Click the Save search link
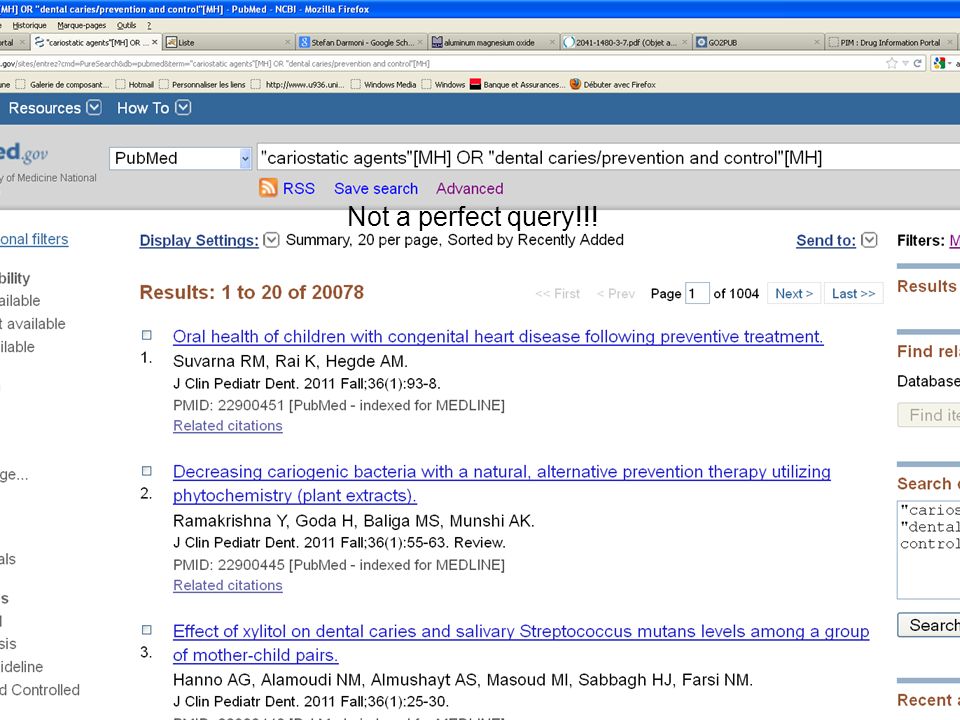This screenshot has width=960, height=720. [376, 189]
